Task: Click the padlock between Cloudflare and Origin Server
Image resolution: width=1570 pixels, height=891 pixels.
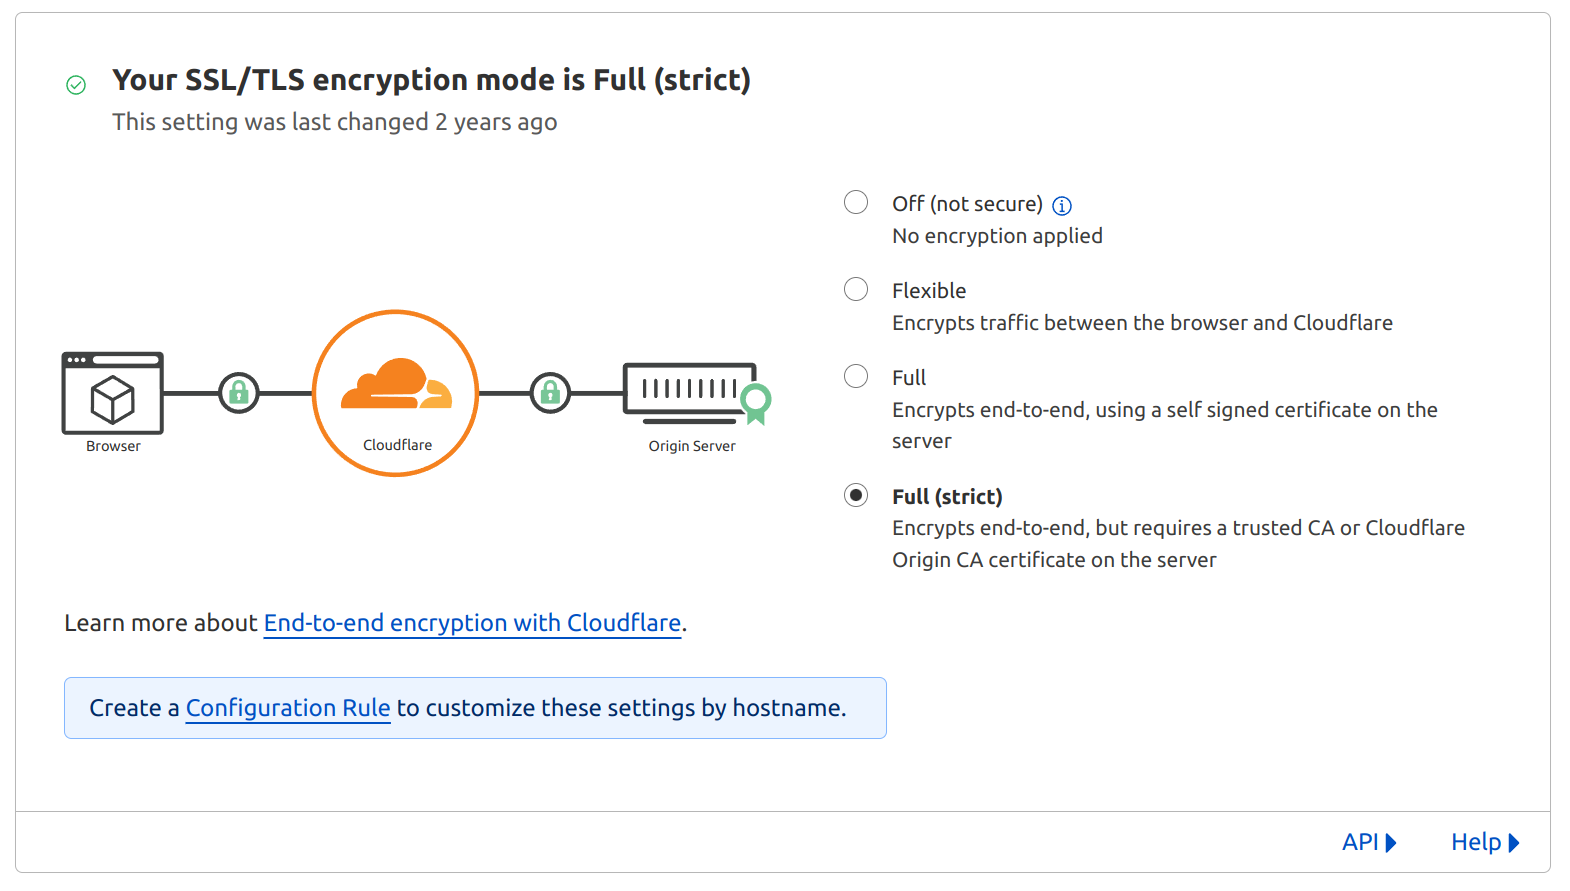Action: (x=550, y=393)
